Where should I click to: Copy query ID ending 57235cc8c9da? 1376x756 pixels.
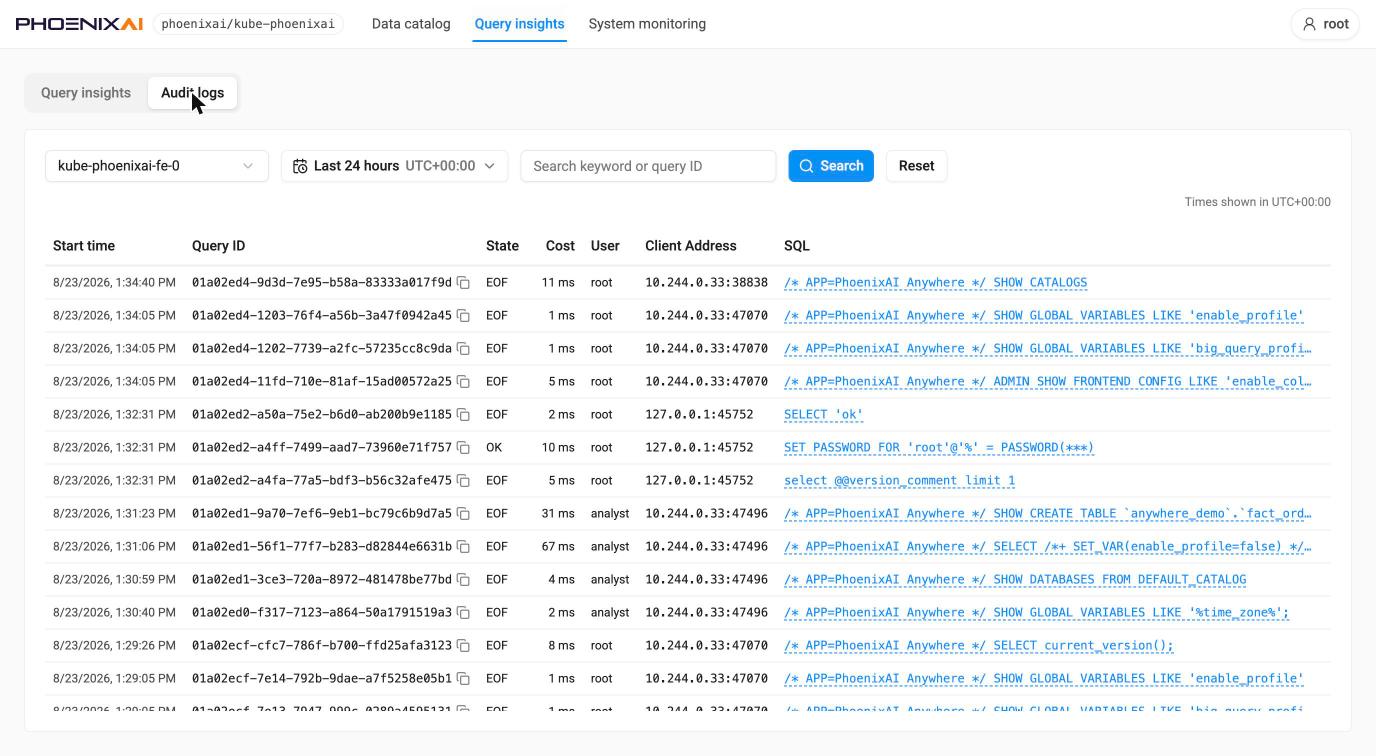pos(464,349)
